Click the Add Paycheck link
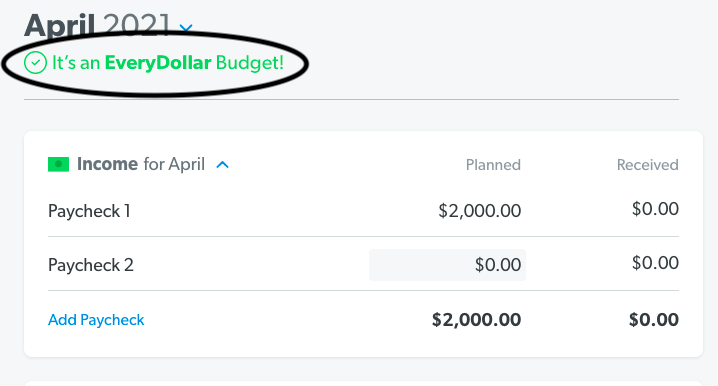The image size is (718, 386). (96, 320)
